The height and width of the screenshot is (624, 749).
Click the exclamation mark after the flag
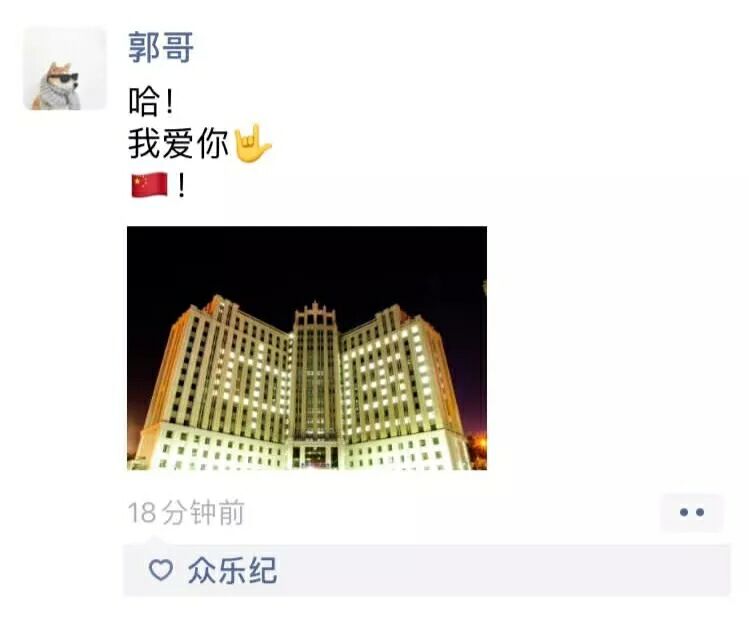[x=181, y=186]
